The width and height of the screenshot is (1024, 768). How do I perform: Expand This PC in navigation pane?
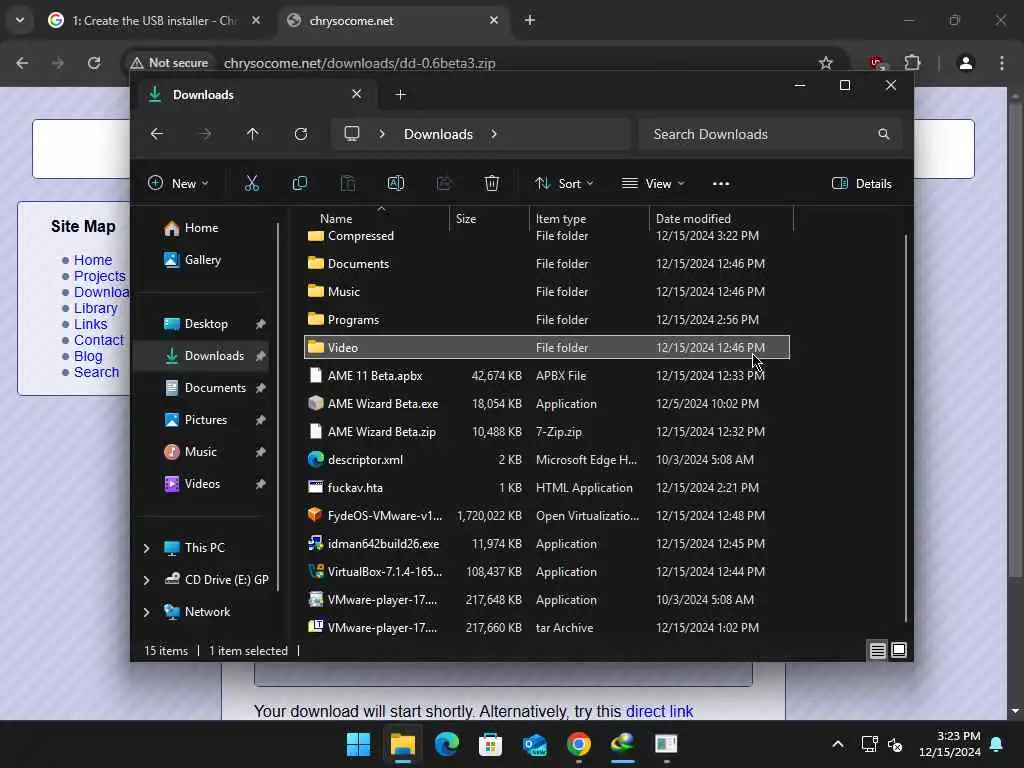pyautogui.click(x=146, y=548)
